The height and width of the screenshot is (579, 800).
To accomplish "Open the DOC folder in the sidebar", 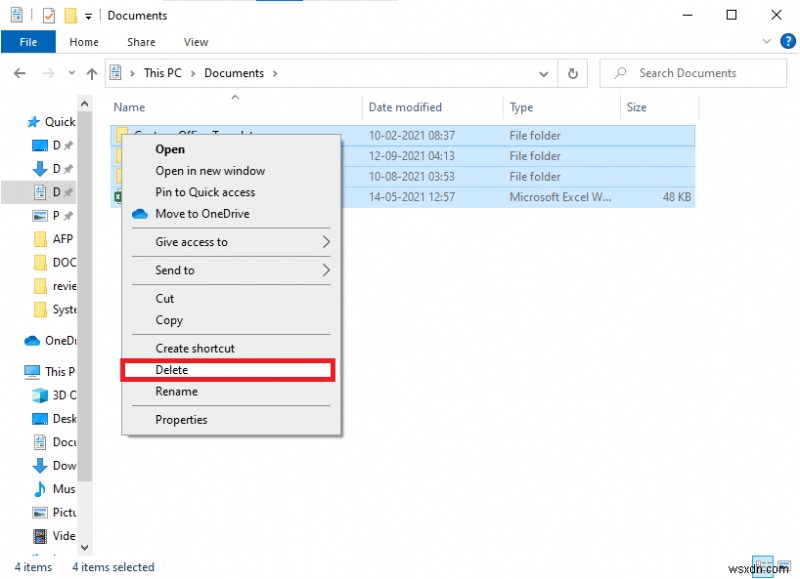I will 55,262.
